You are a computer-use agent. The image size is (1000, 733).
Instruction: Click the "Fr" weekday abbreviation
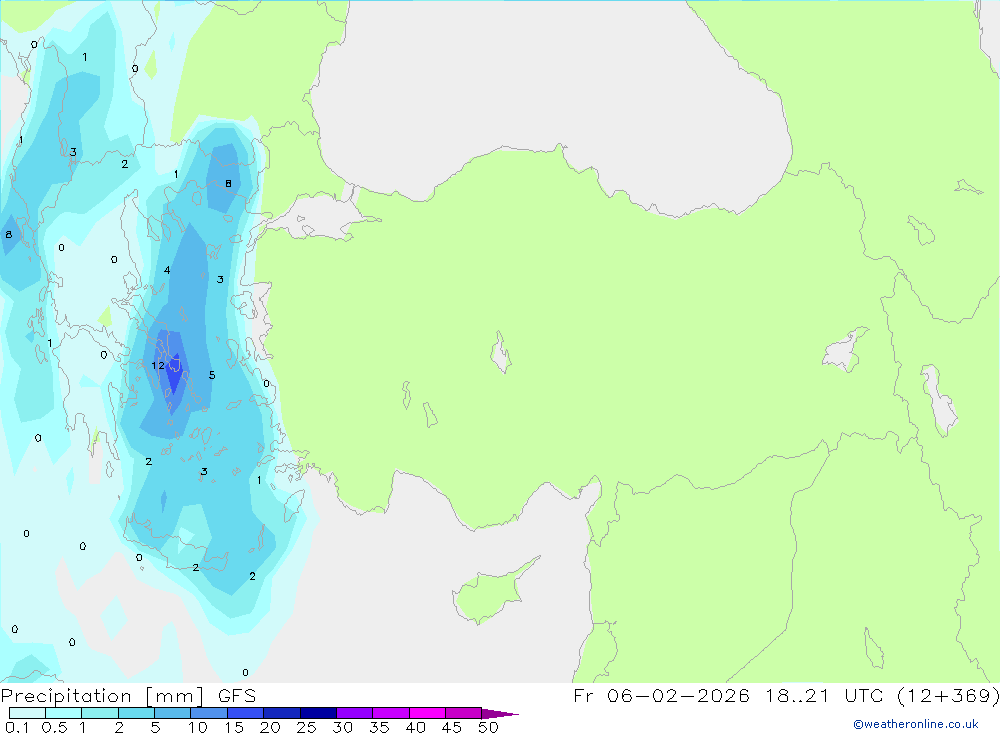click(583, 696)
